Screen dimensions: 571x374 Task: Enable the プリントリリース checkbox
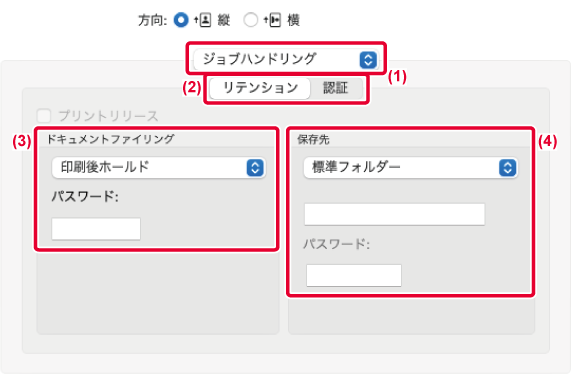tap(44, 116)
